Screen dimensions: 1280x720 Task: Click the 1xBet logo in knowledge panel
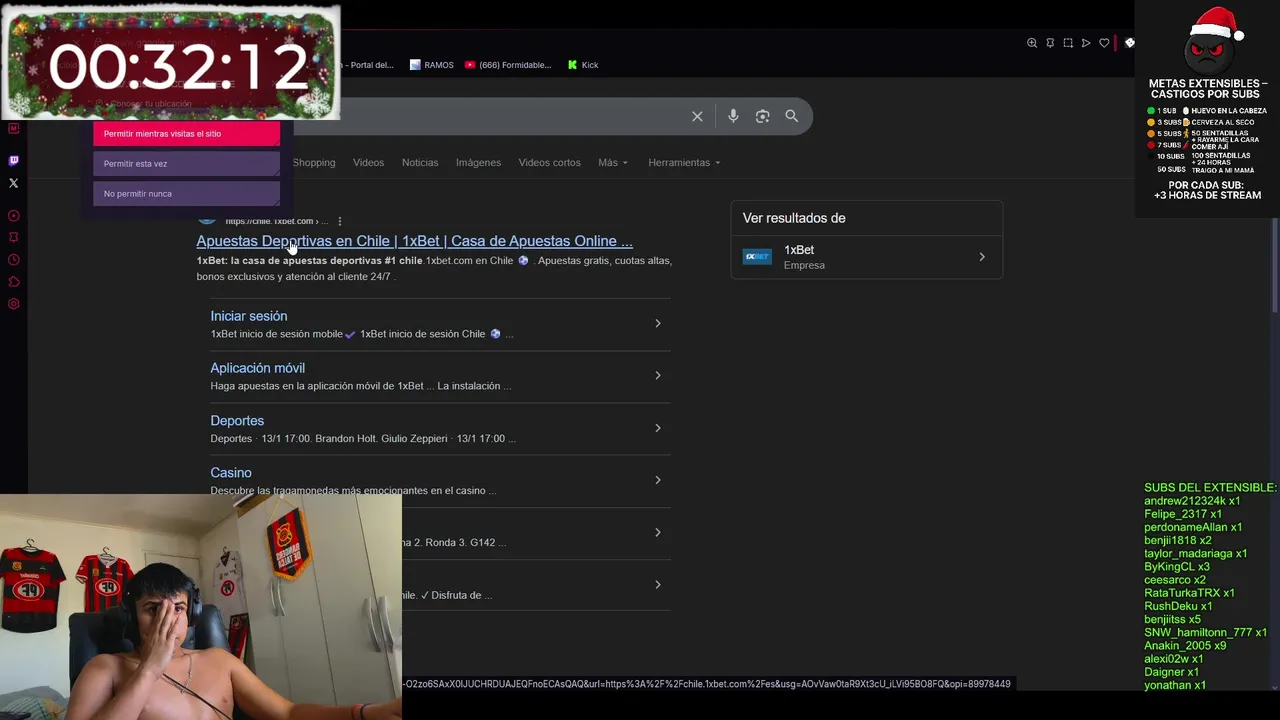tap(757, 257)
